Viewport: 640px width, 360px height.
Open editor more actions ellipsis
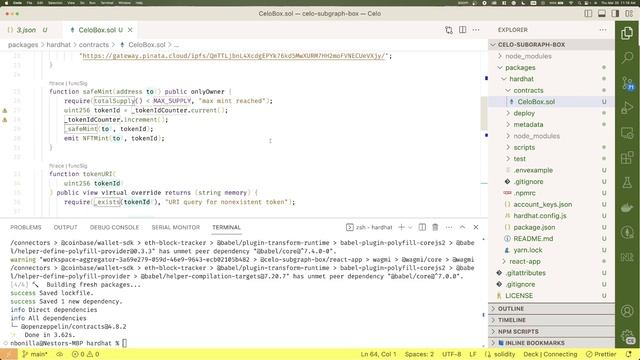tap(476, 30)
